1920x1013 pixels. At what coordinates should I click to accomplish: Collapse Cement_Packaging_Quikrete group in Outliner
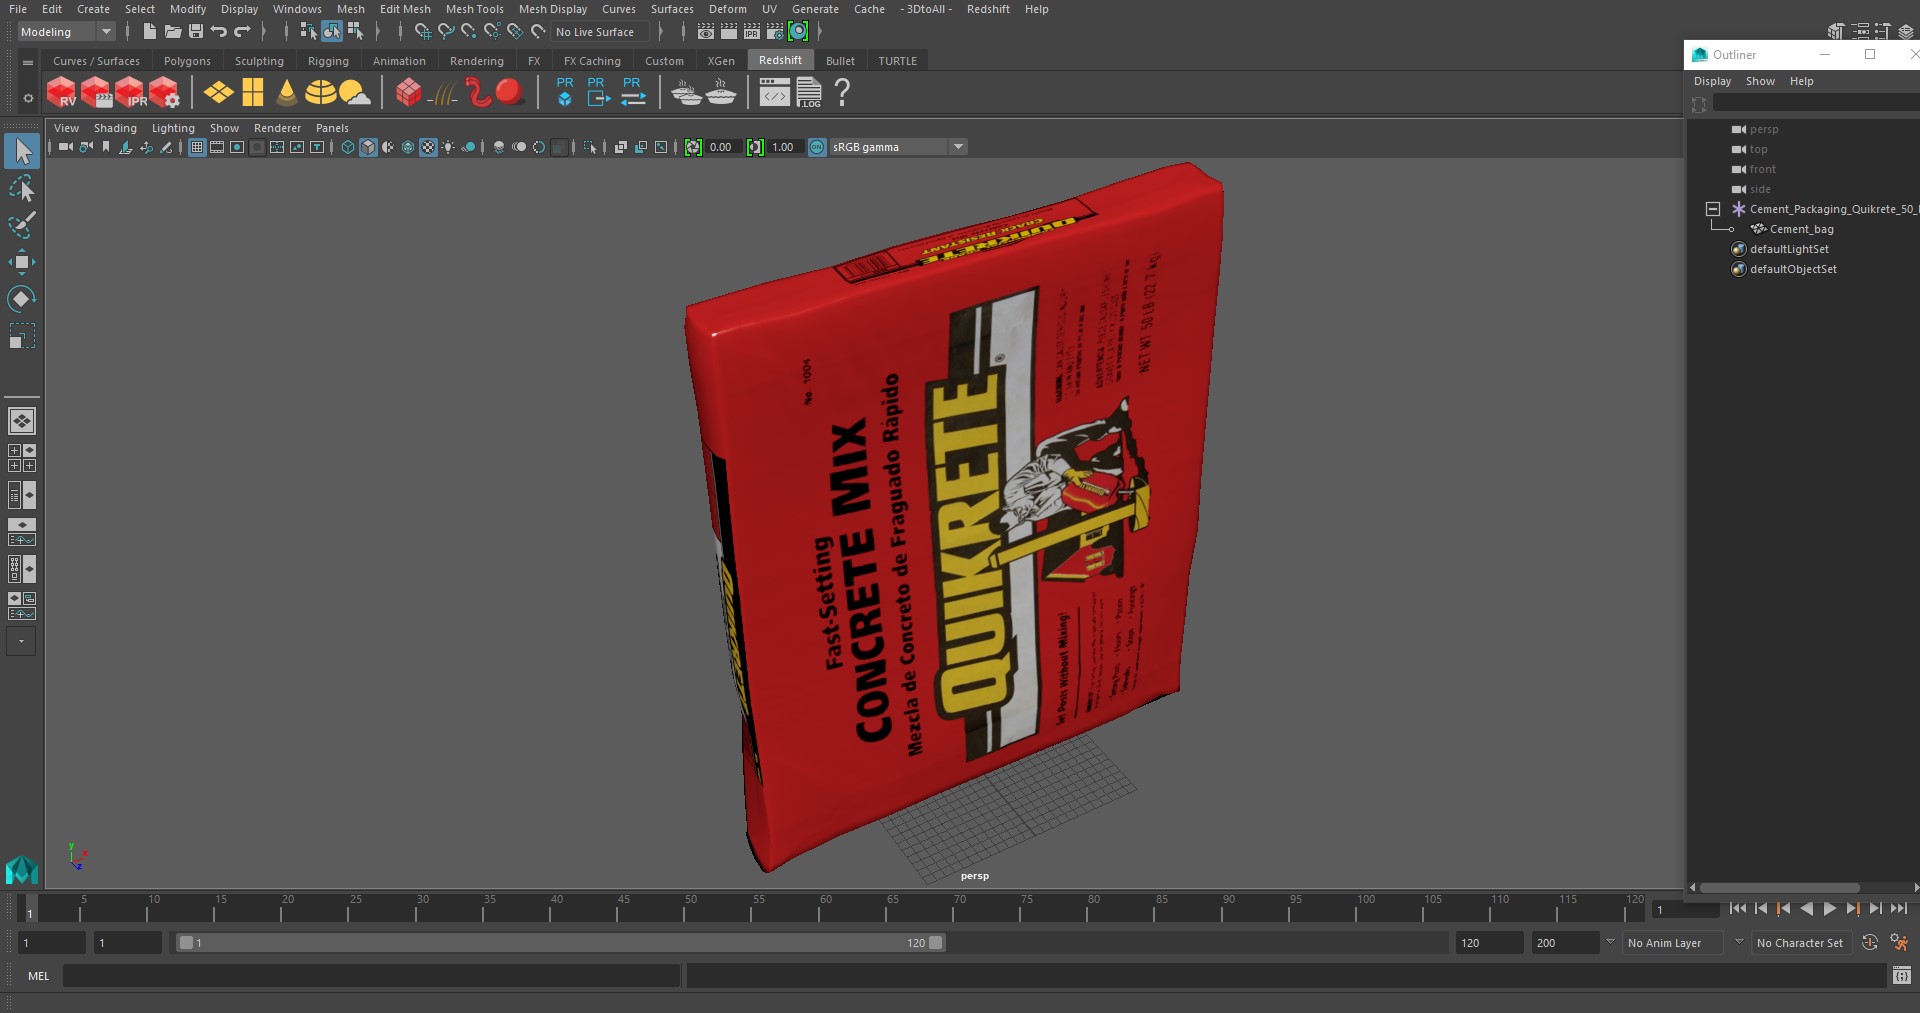1712,209
